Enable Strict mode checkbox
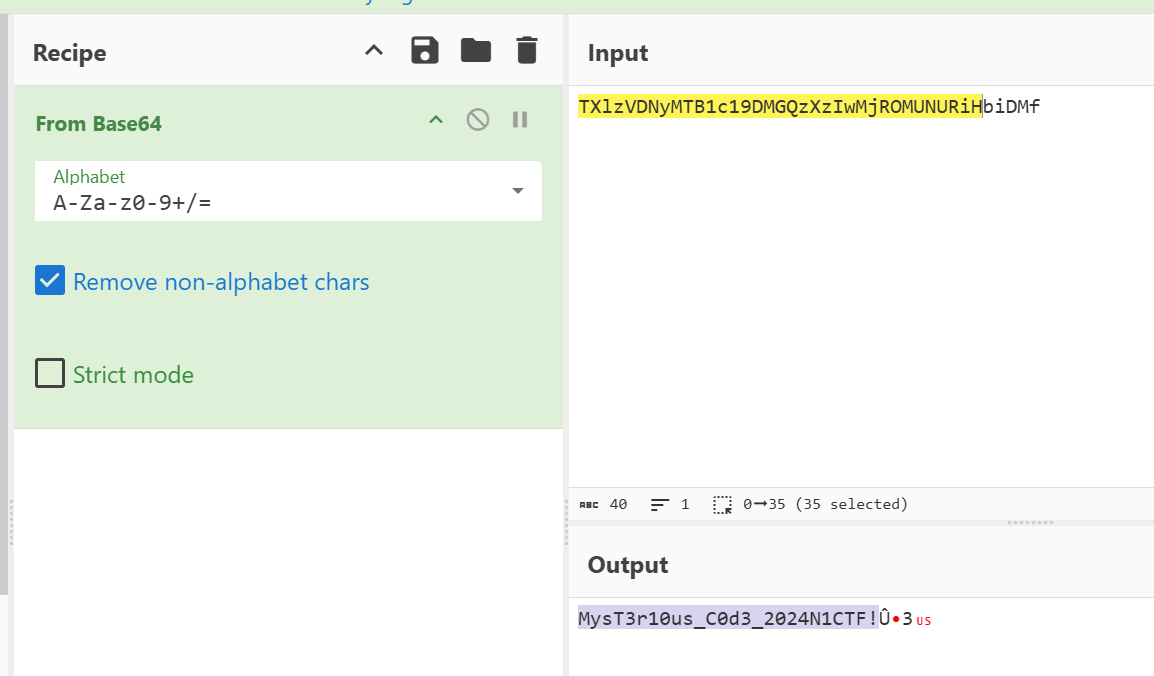1154x676 pixels. point(50,374)
